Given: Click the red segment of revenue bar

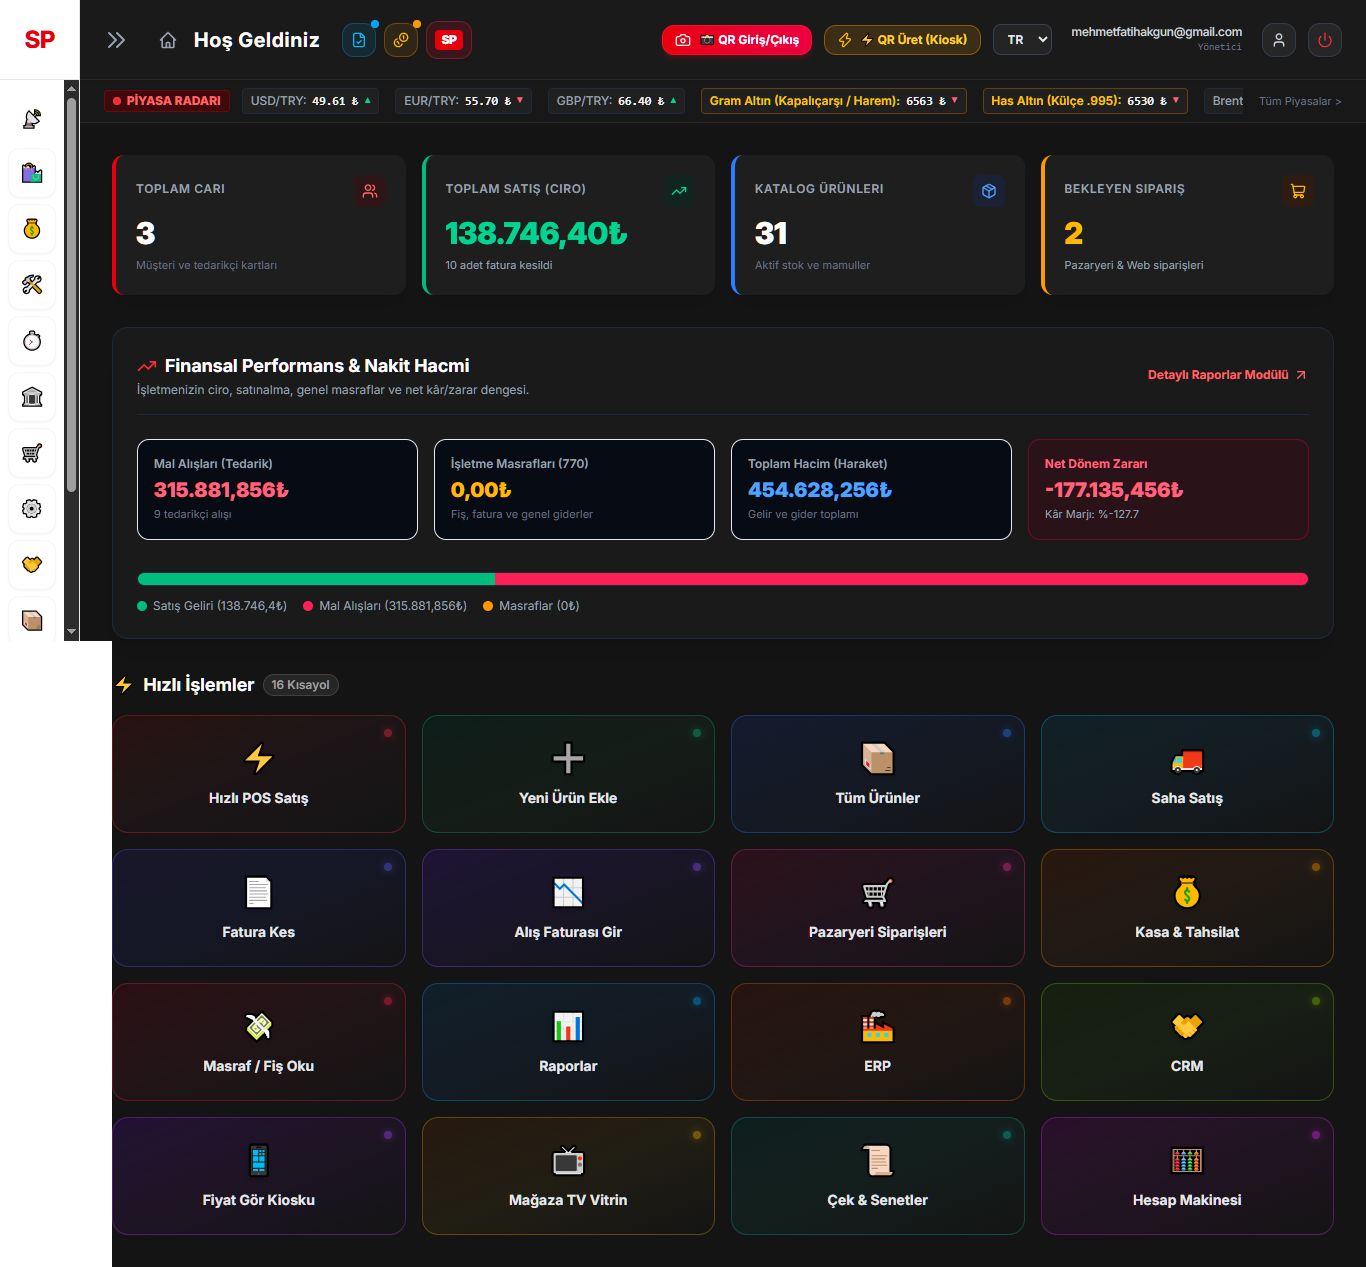Looking at the screenshot, I should pos(901,579).
